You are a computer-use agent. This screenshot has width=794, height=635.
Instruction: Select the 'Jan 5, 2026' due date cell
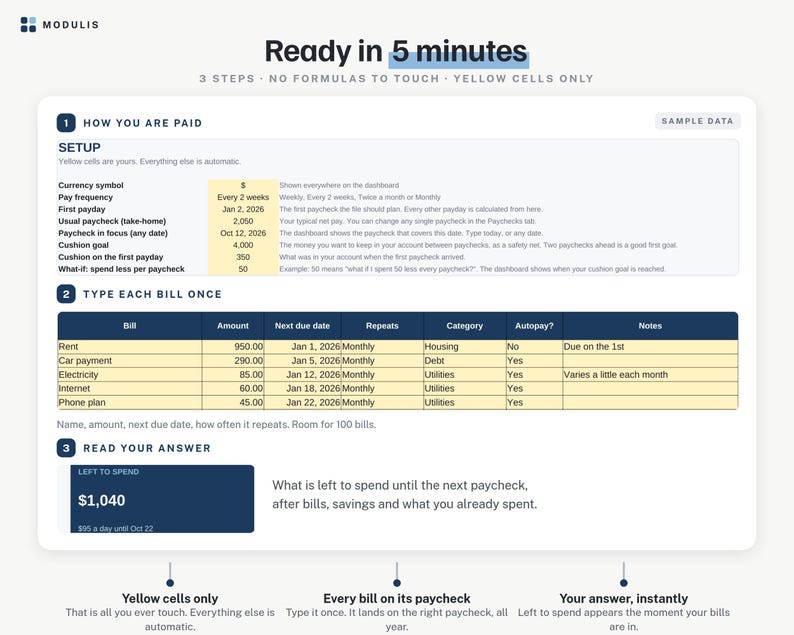coord(302,361)
